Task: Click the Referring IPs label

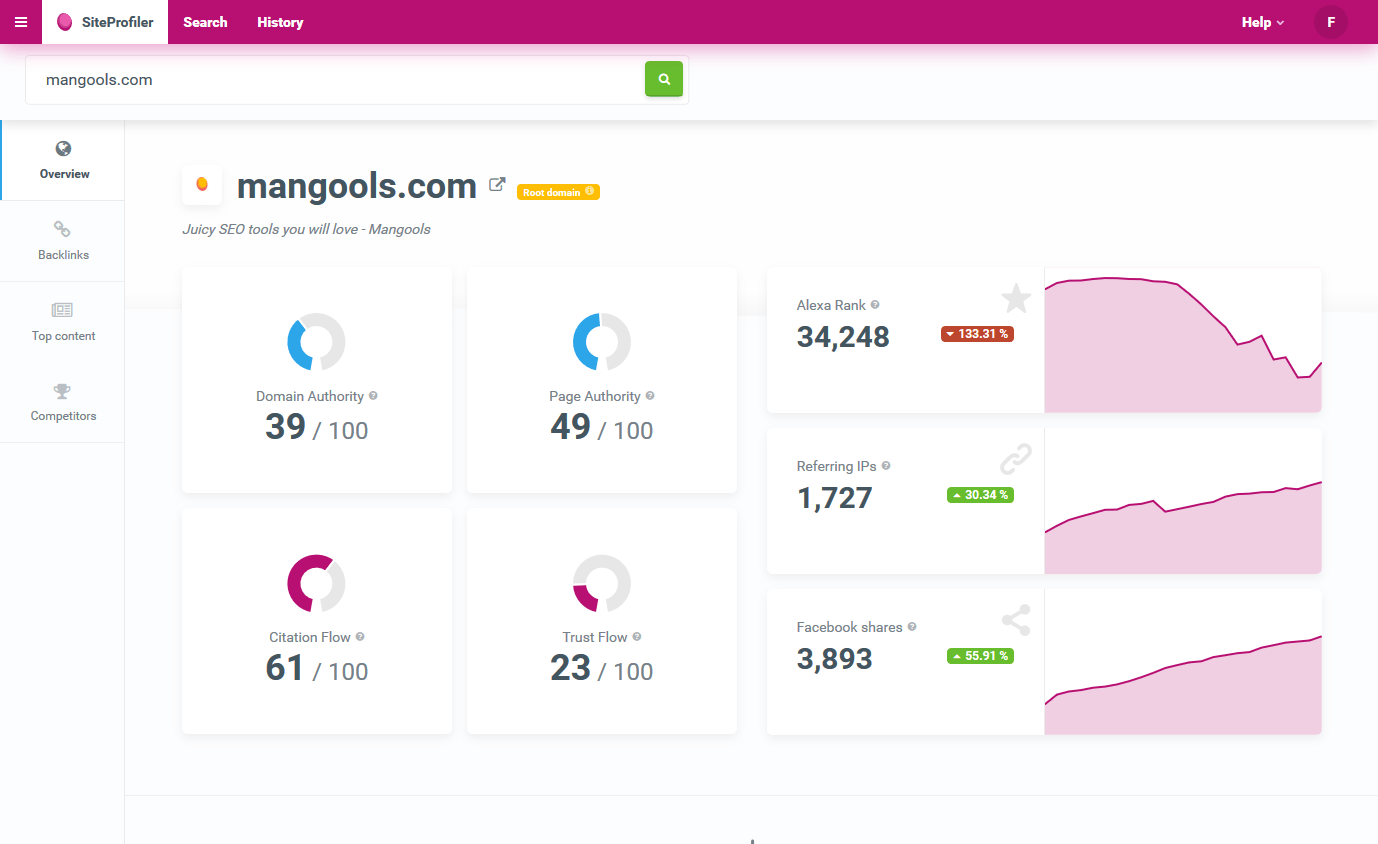Action: point(837,467)
